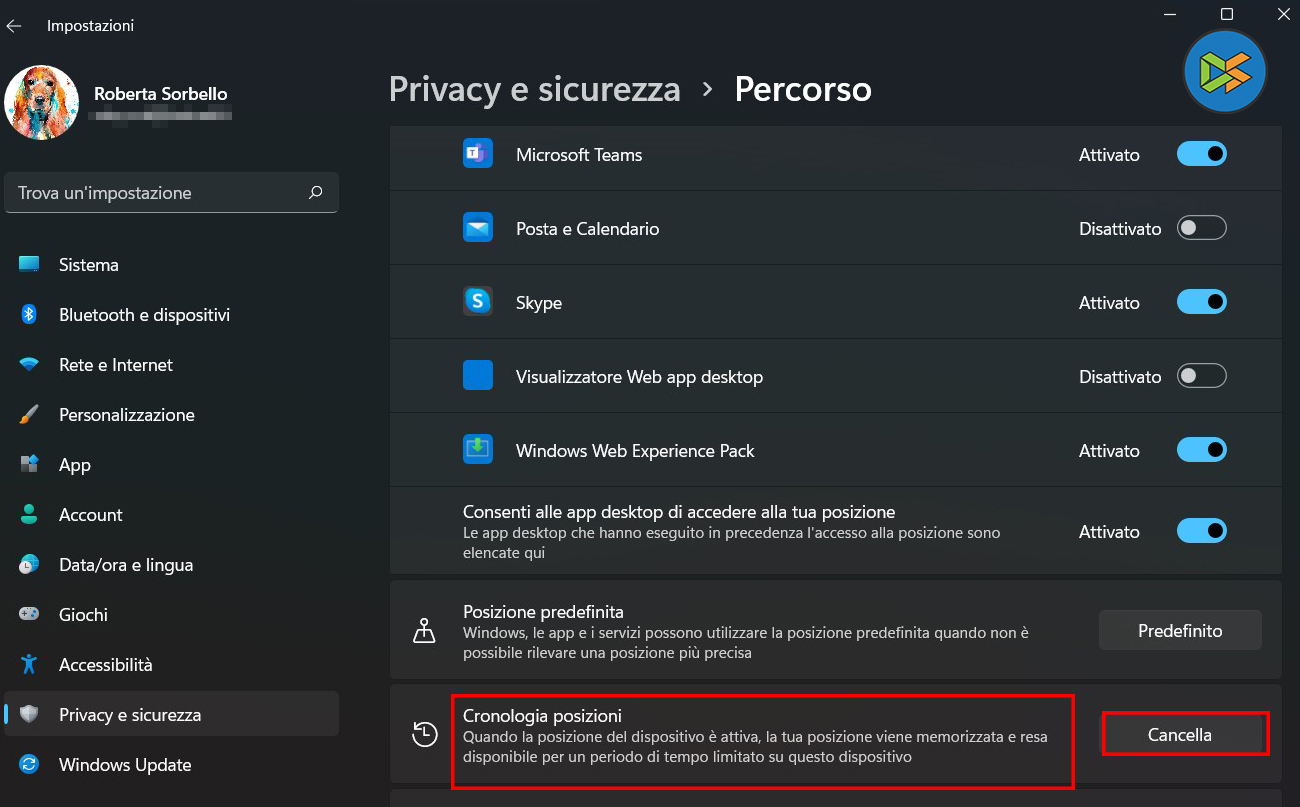This screenshot has width=1300, height=807.
Task: Click the search magnifier icon
Action: click(316, 193)
